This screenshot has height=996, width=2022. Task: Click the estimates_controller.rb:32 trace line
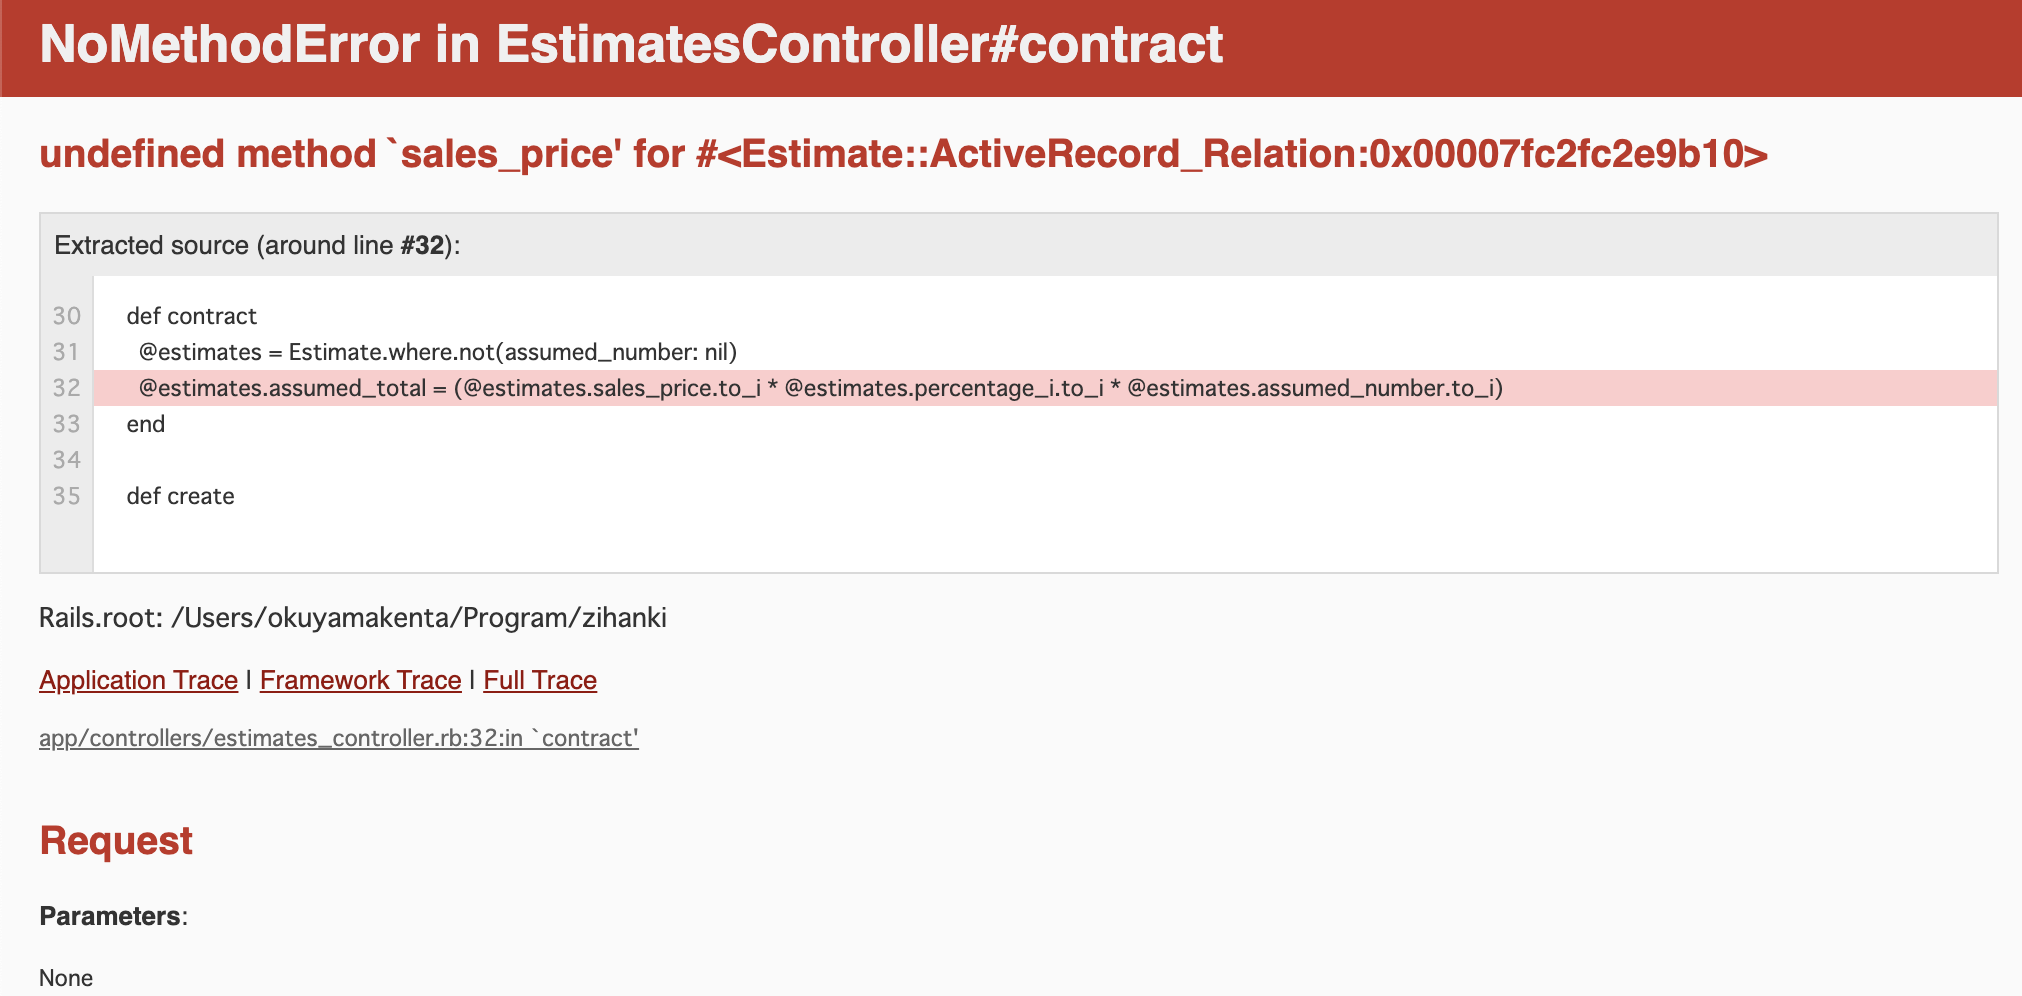pos(338,738)
